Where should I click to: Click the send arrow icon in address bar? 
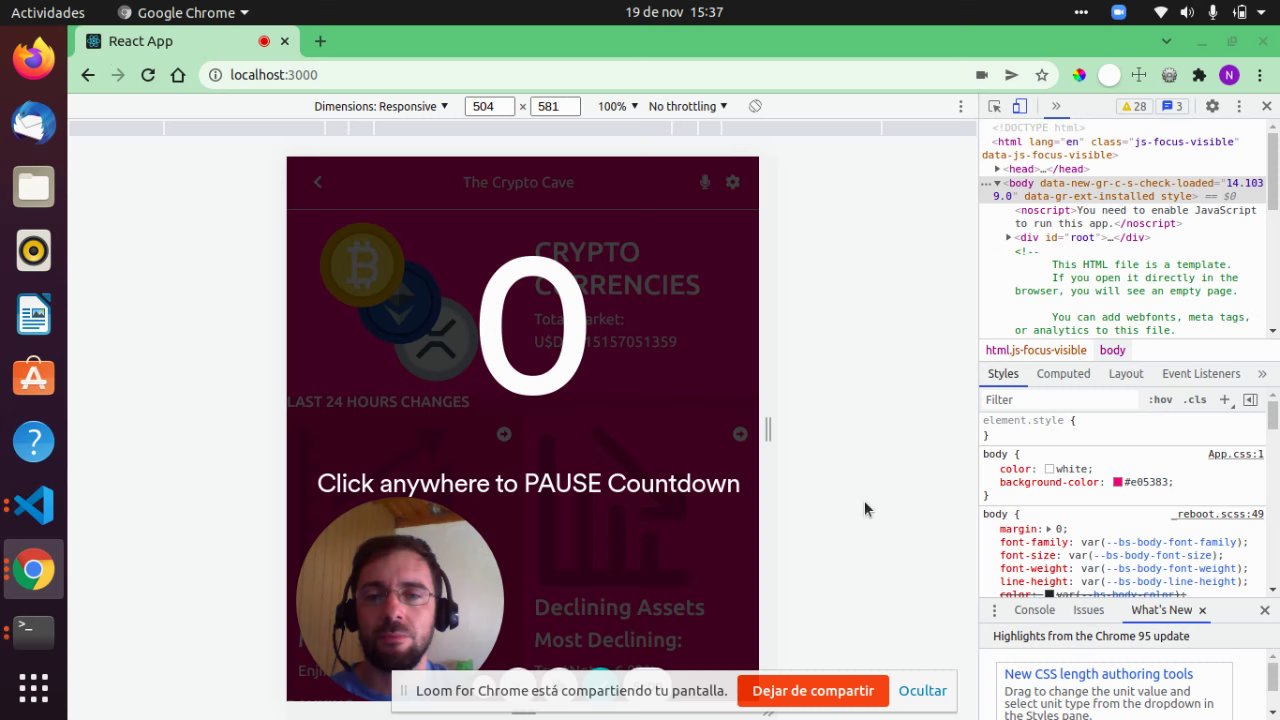pyautogui.click(x=1012, y=75)
